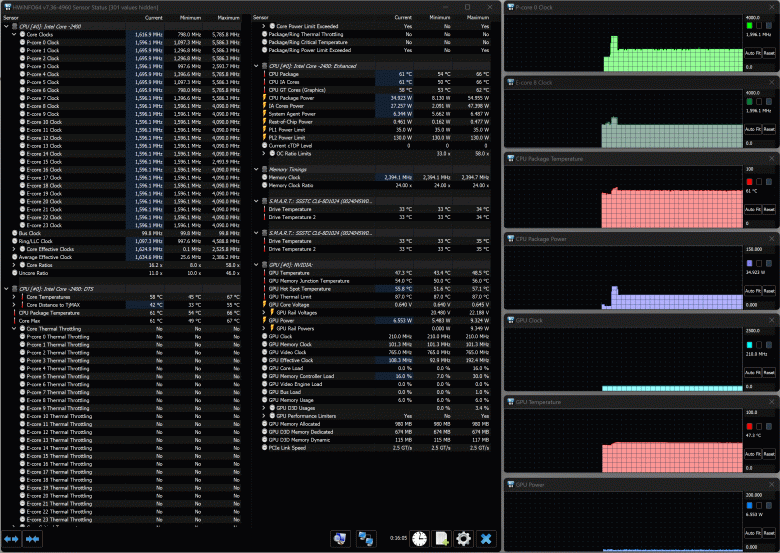Viewport: 780px width, 553px height.
Task: Click the Current column header in left pane
Action: click(x=154, y=18)
